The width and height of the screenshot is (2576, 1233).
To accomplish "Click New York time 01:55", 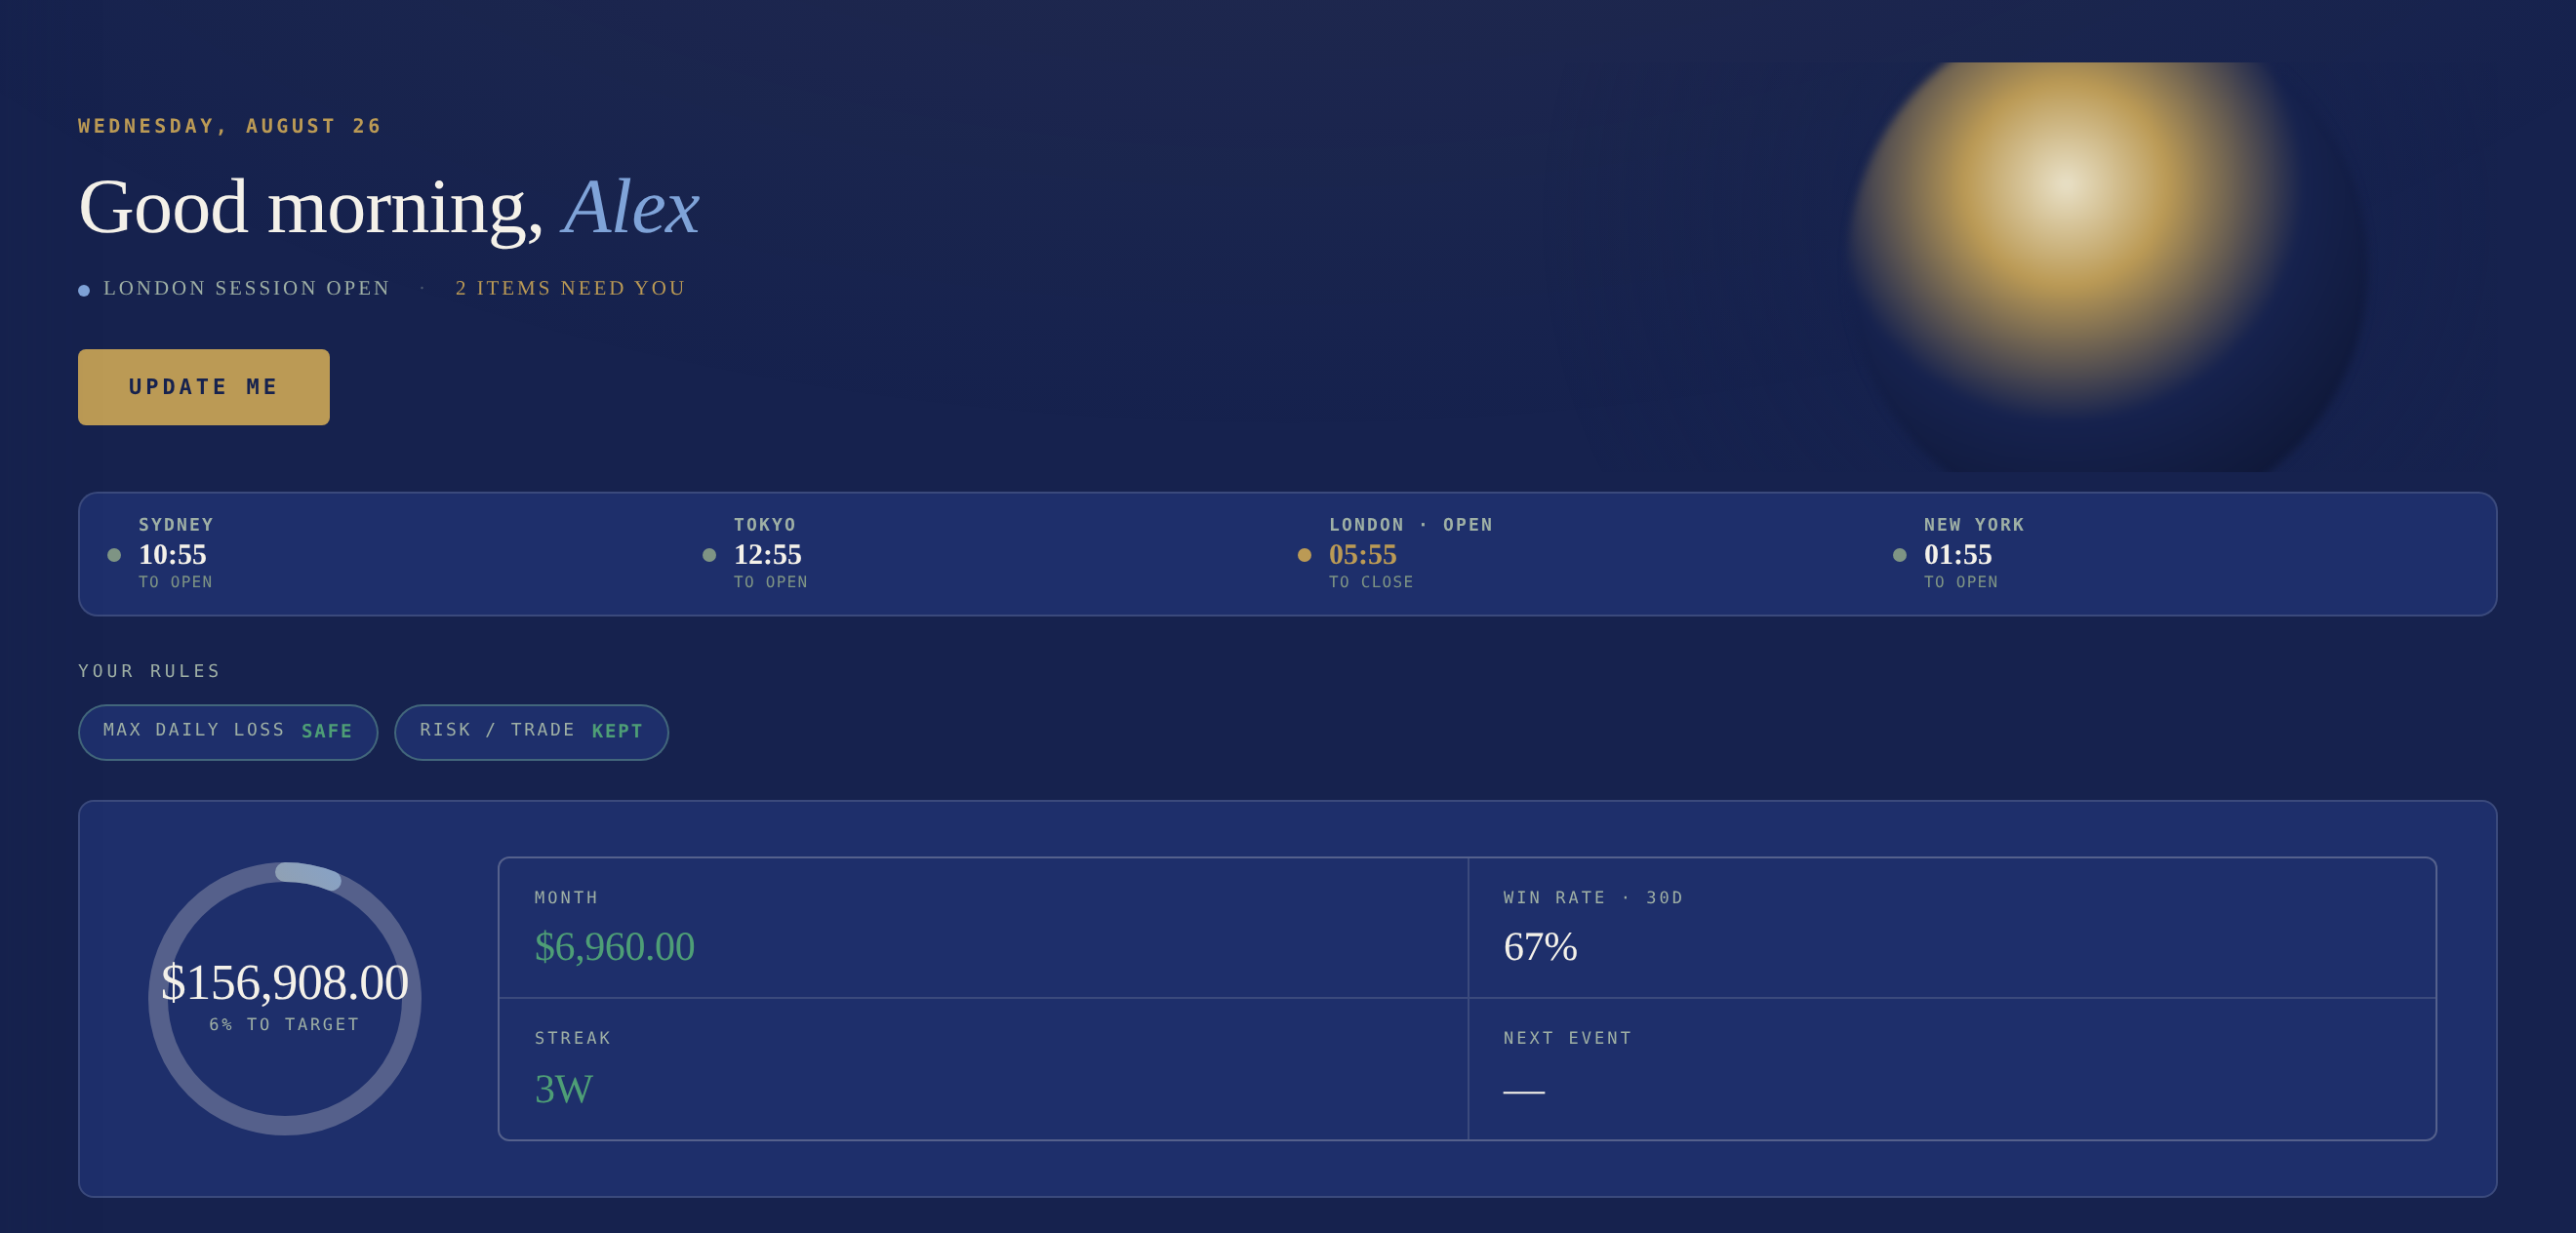I will 1957,554.
